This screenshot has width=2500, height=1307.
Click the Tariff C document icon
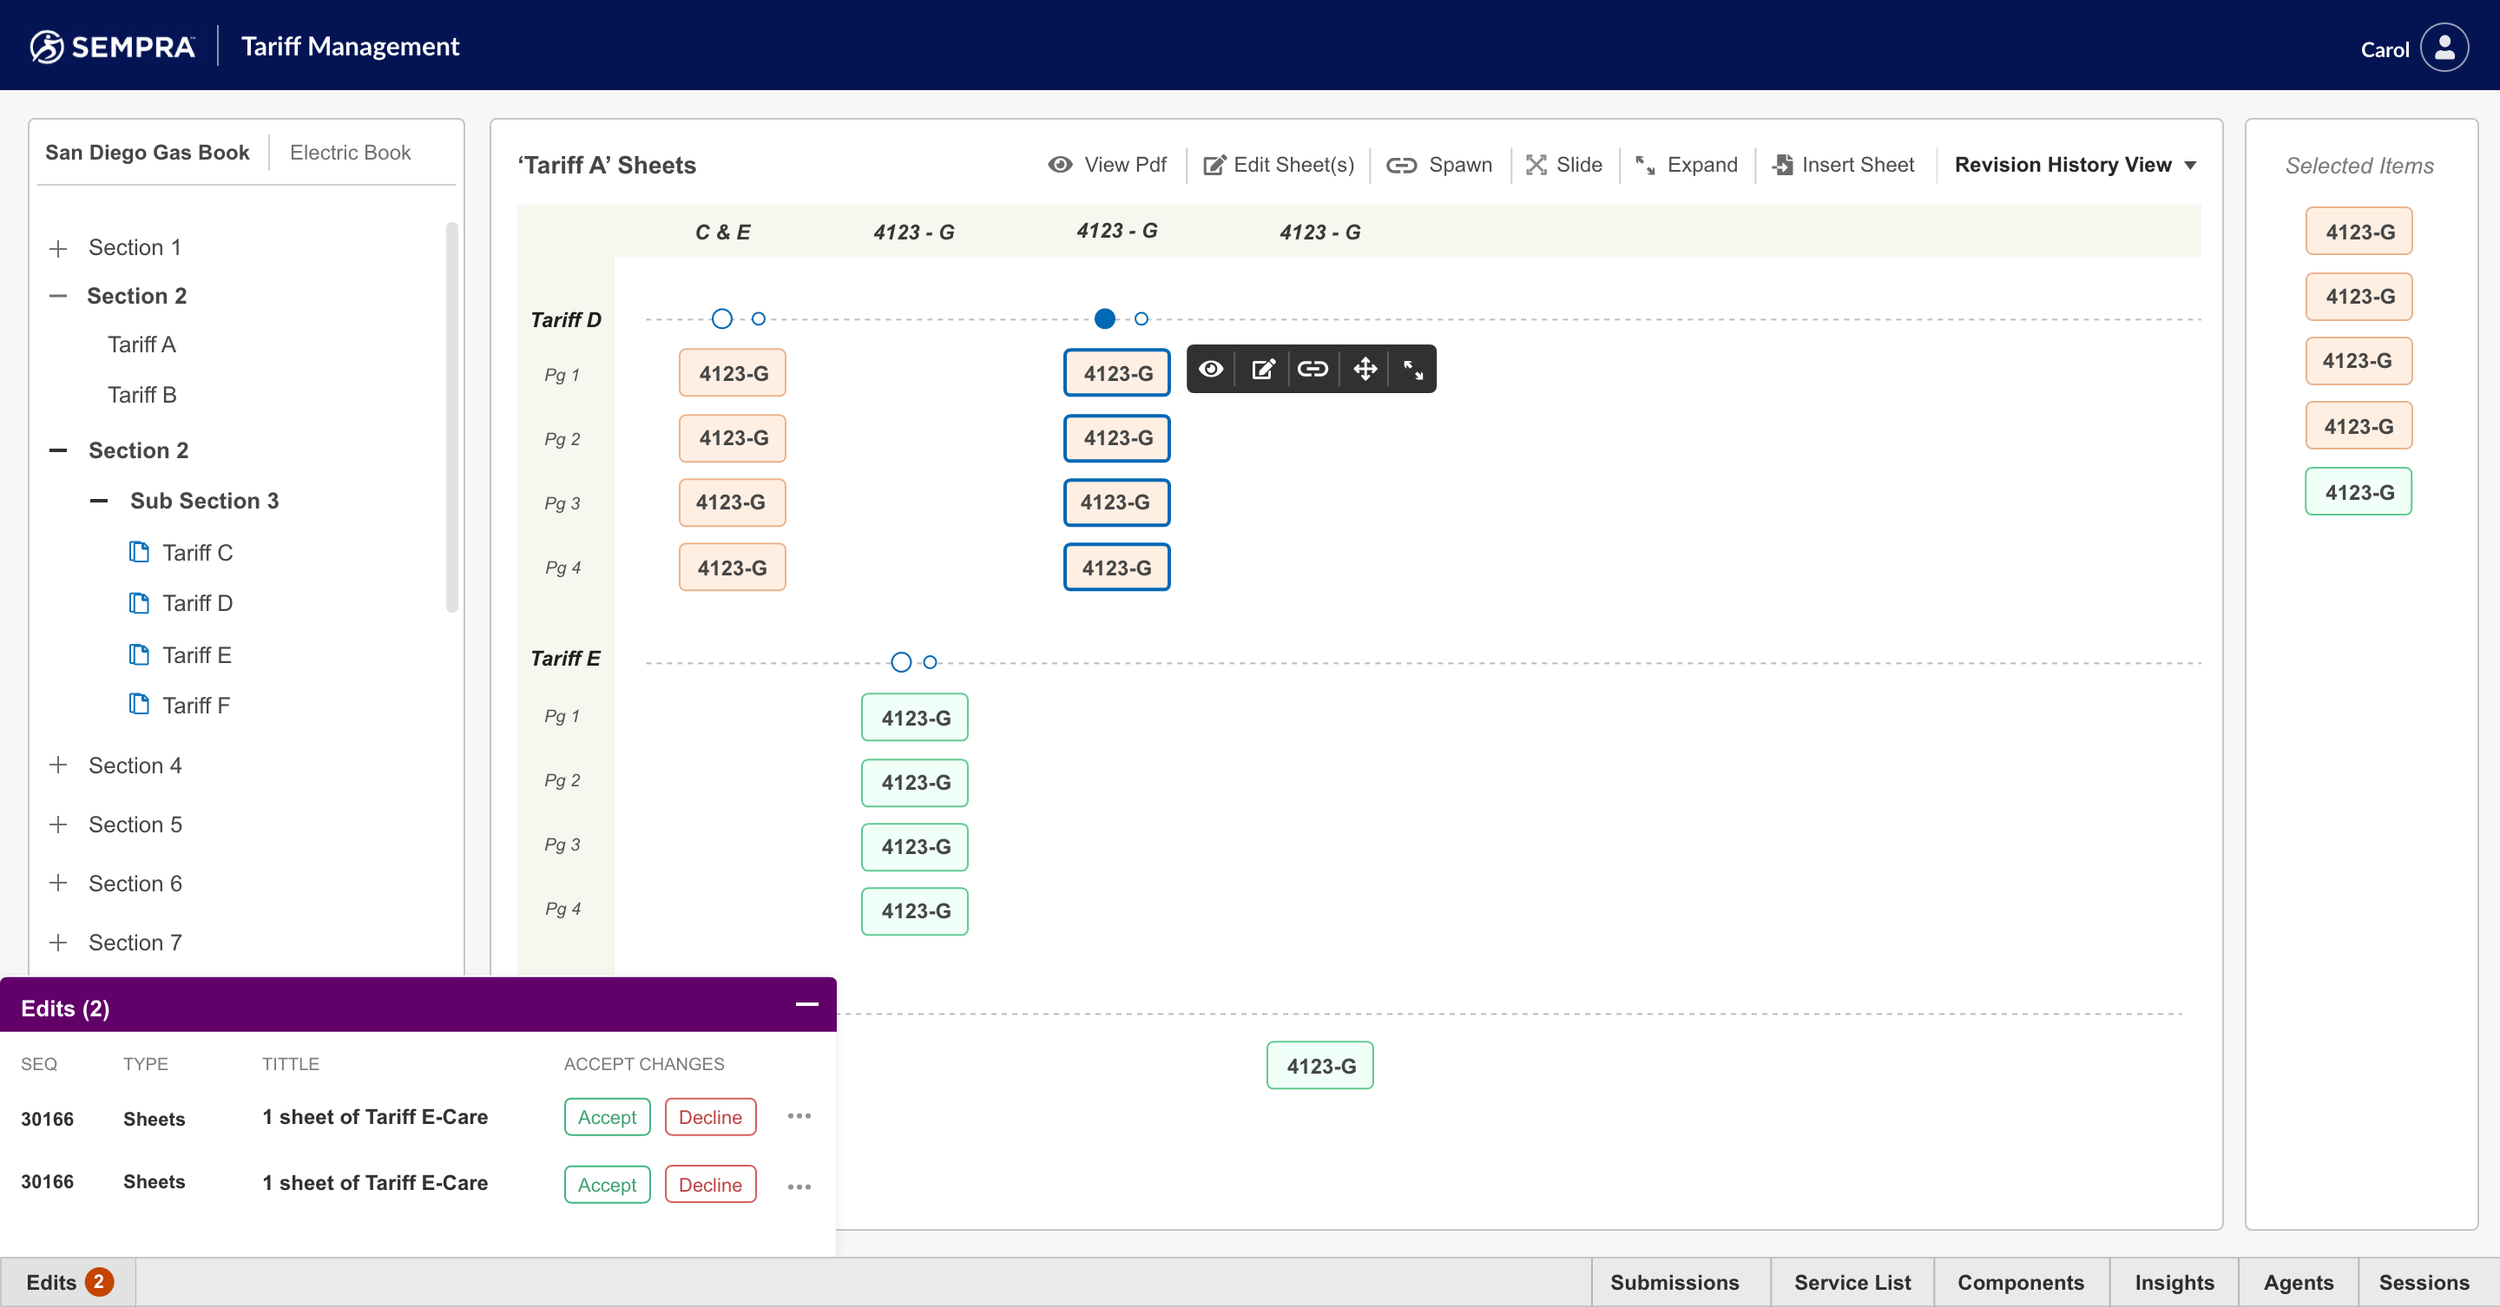tap(139, 552)
